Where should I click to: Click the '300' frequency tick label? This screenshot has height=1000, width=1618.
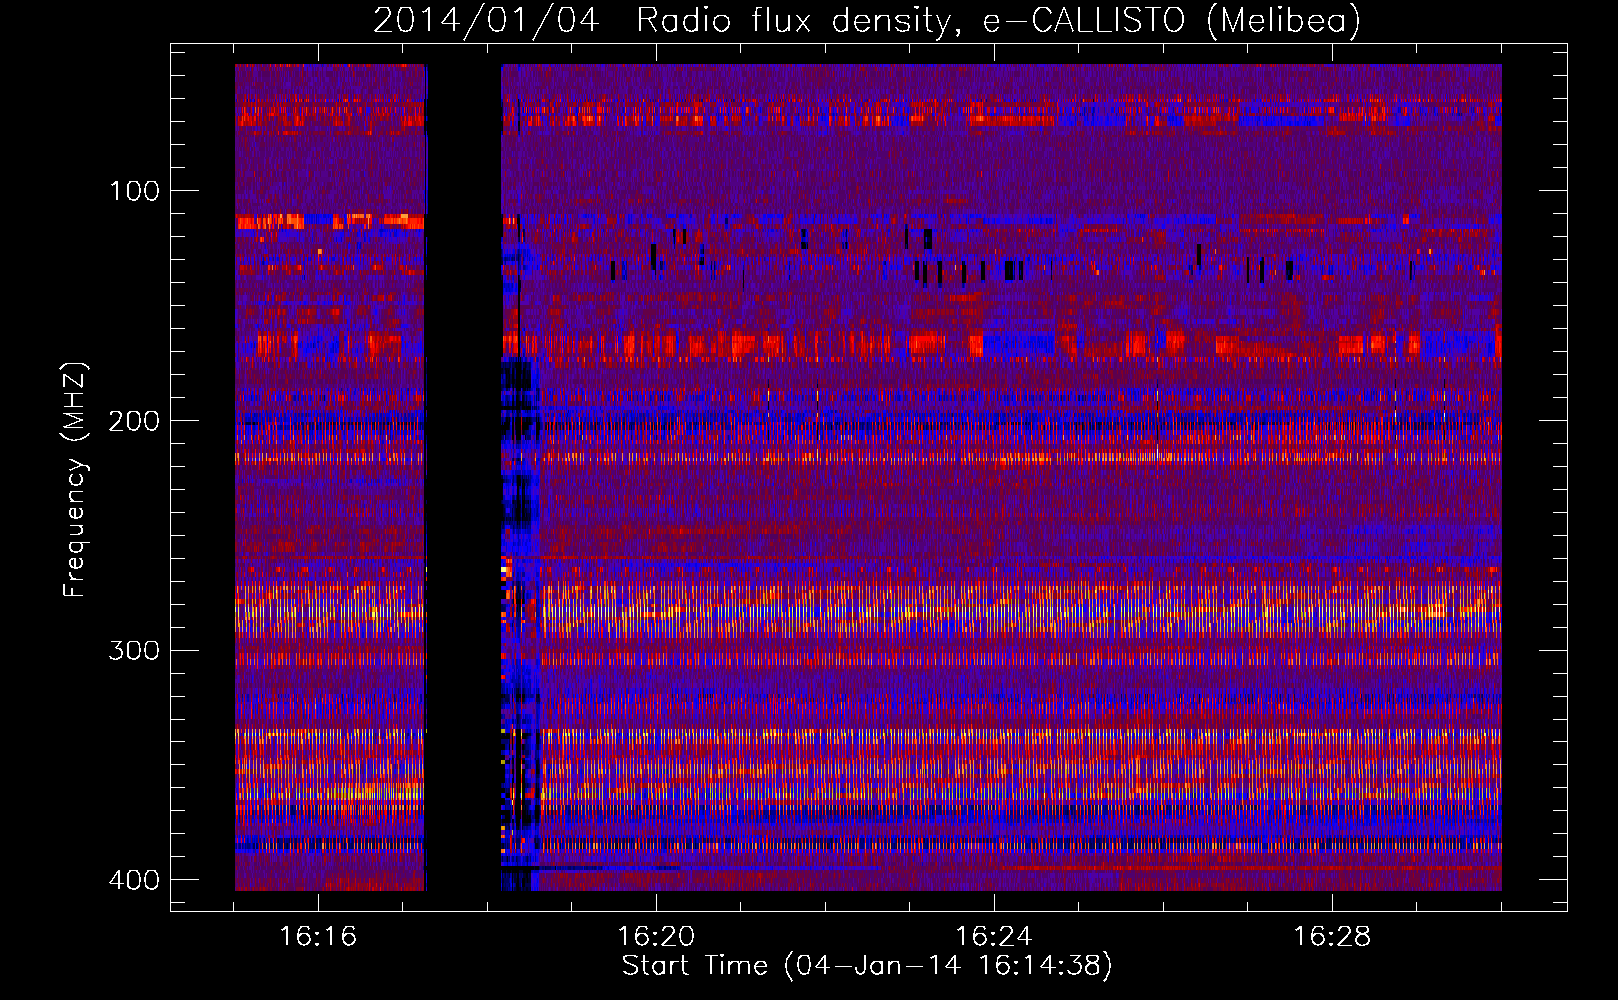point(134,651)
